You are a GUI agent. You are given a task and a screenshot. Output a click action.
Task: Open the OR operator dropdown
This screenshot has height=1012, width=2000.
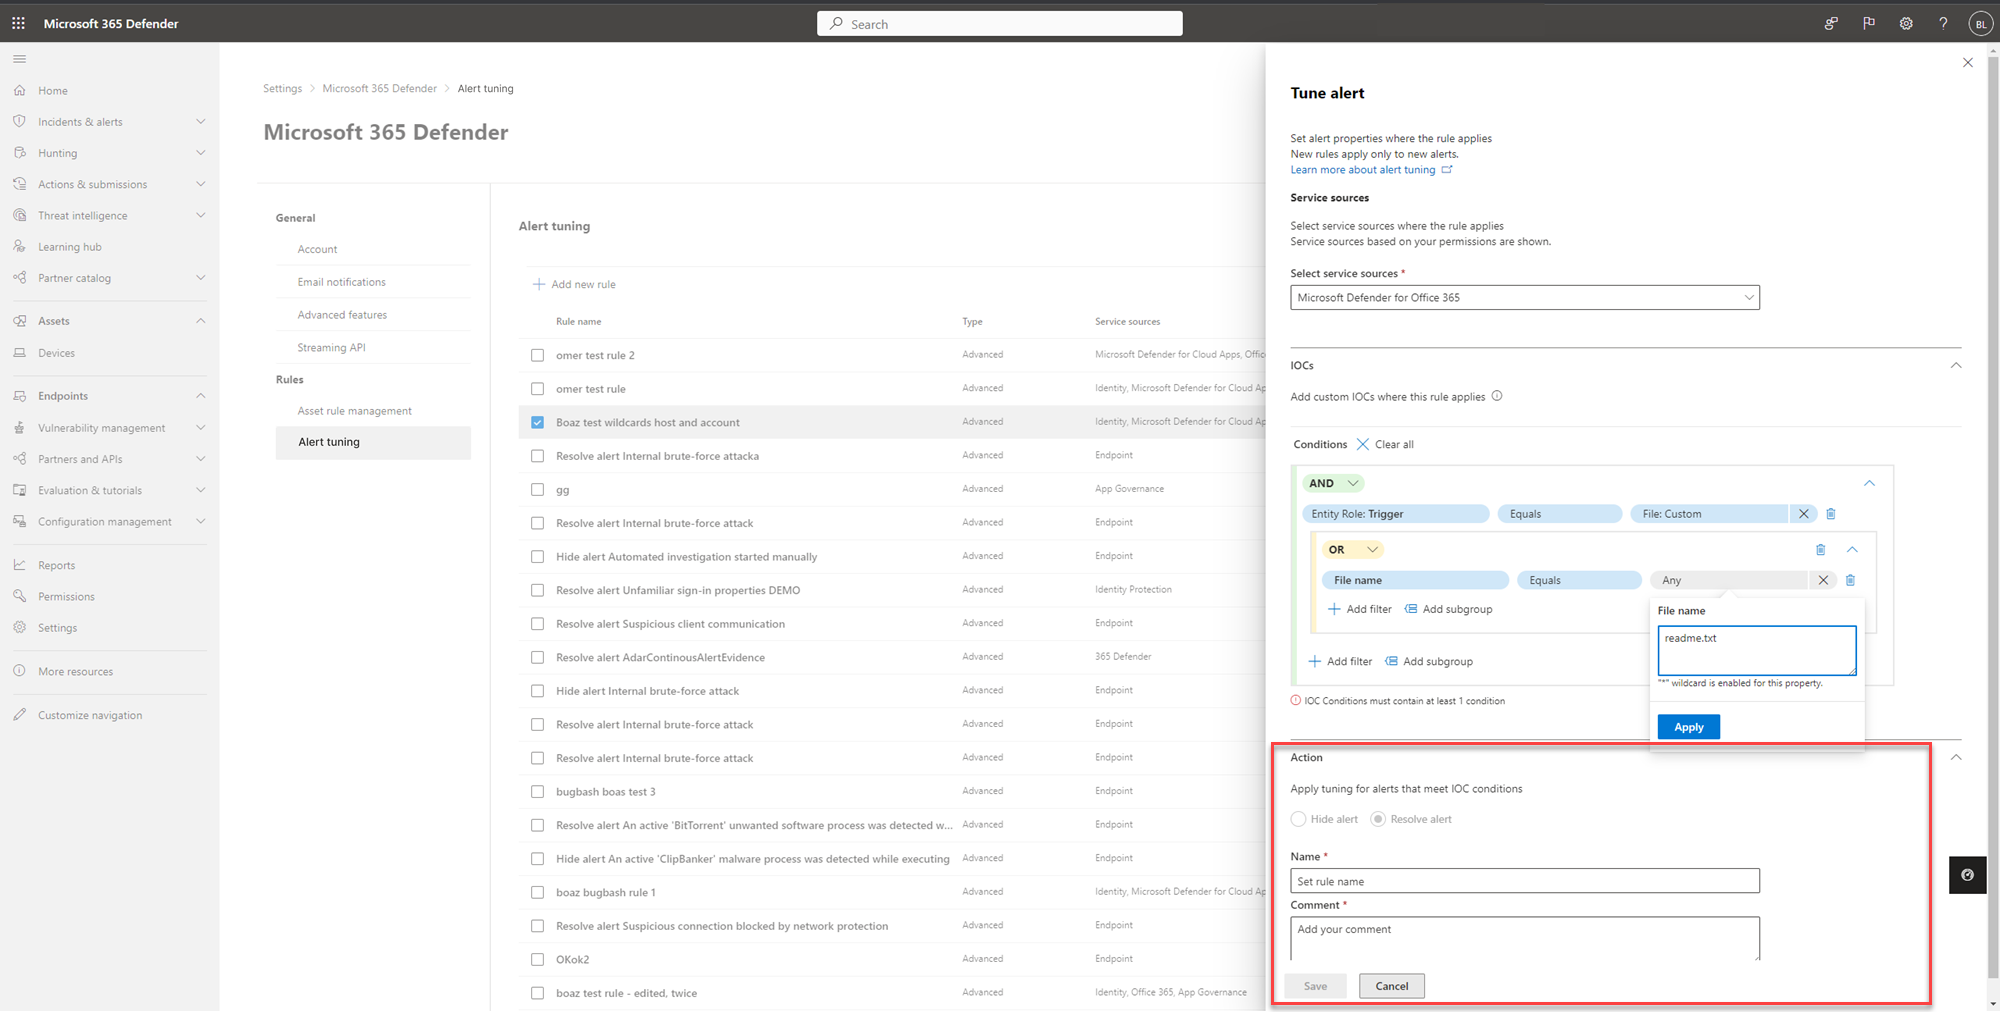coord(1352,550)
